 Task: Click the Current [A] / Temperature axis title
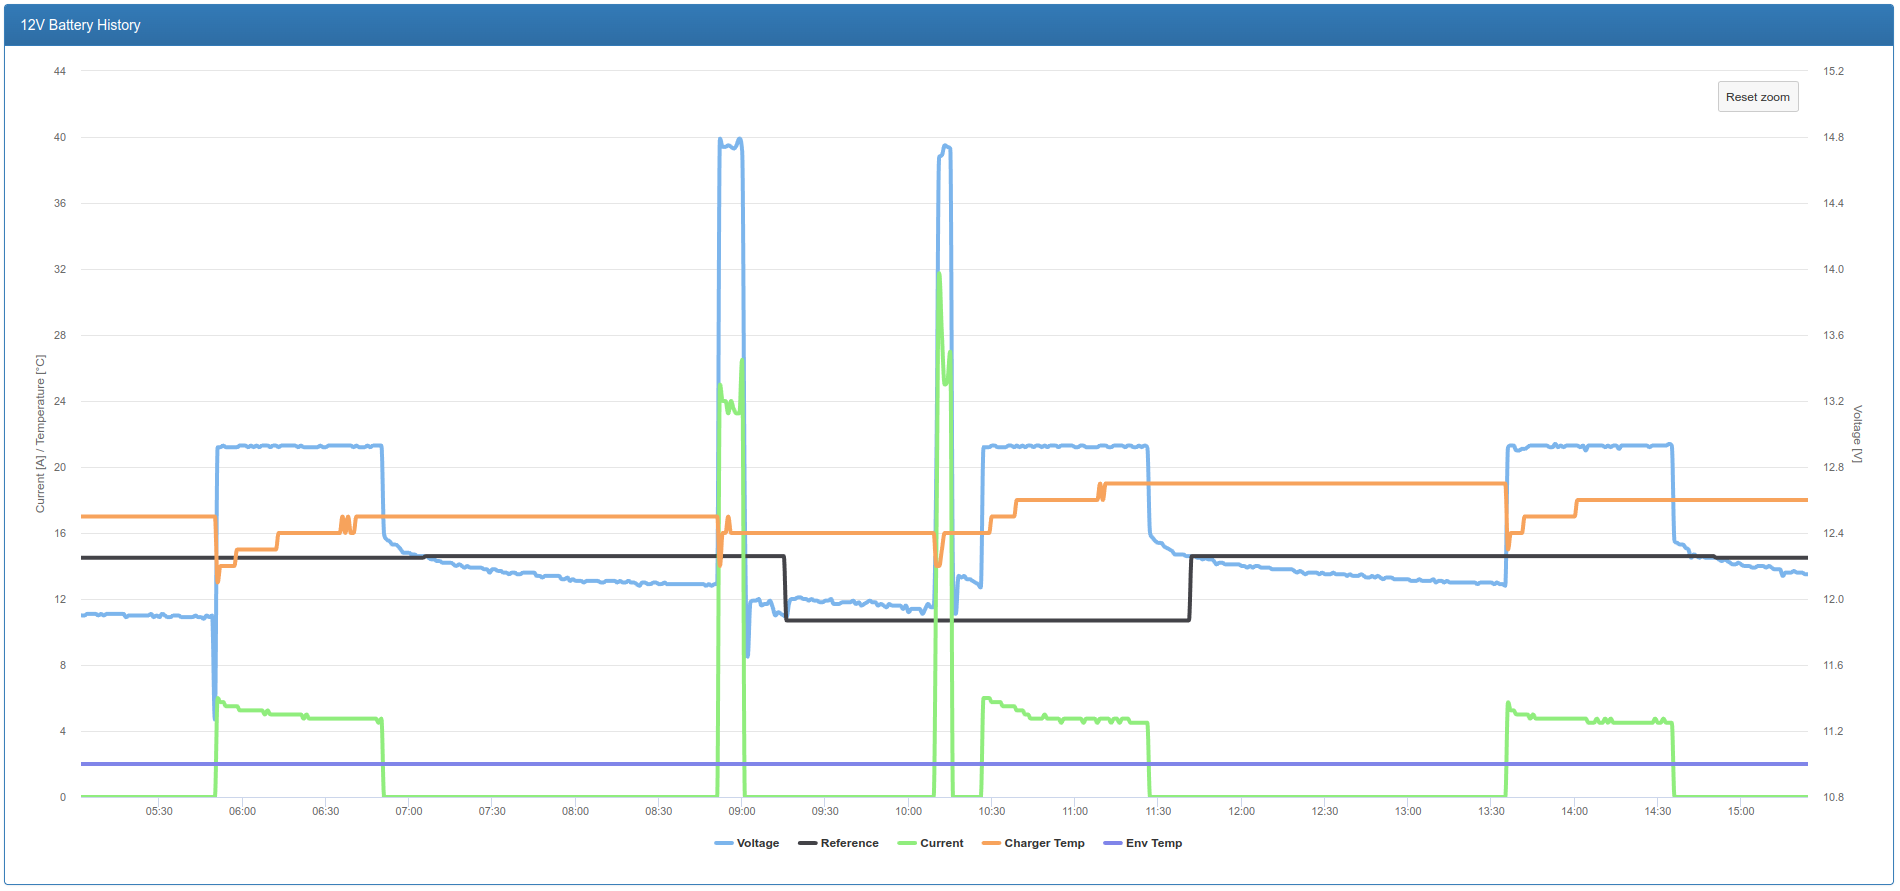40,433
